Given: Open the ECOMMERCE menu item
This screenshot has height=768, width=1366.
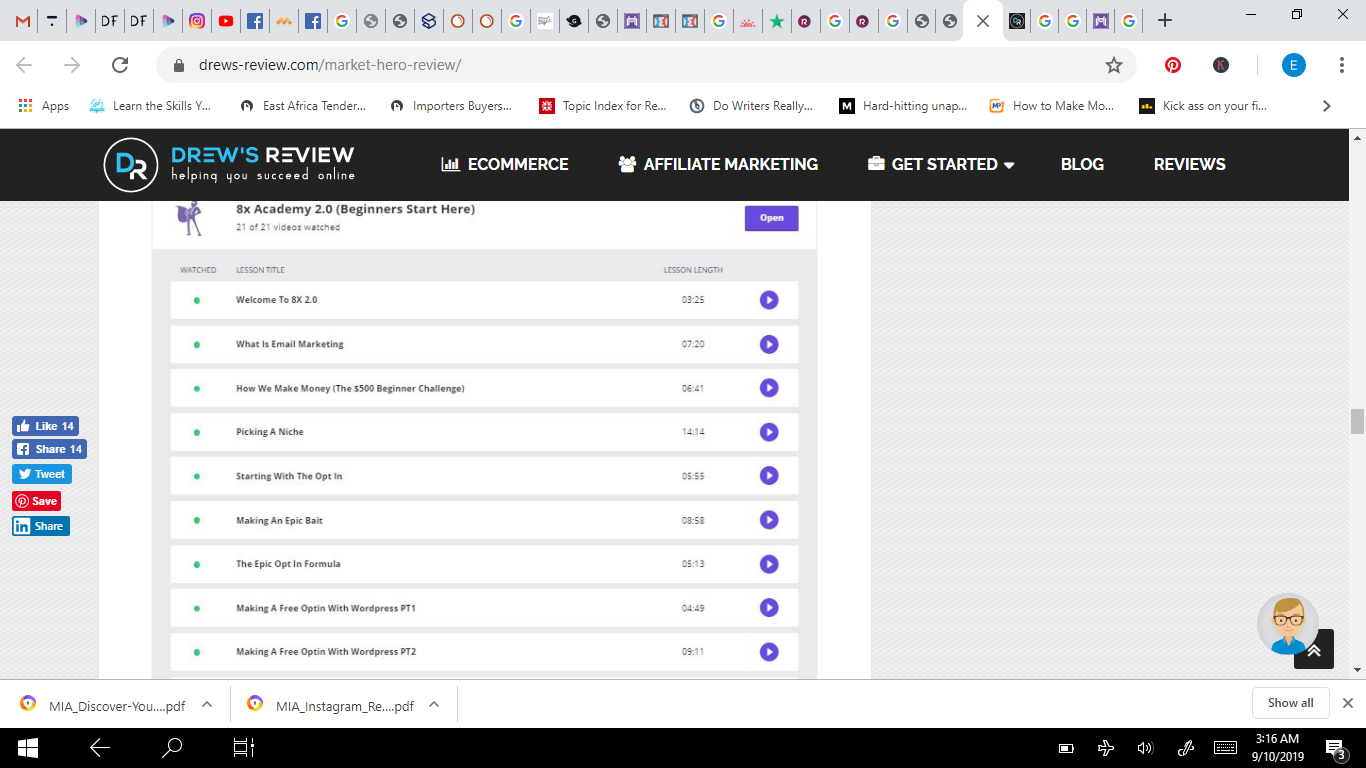Looking at the screenshot, I should point(505,164).
